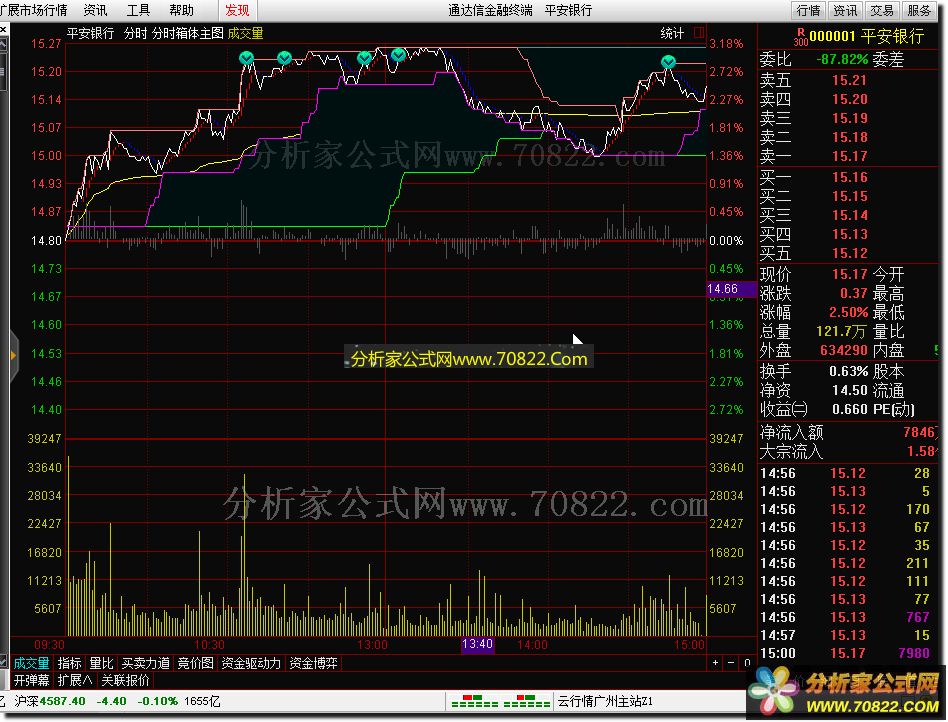Click the plus button to zoom chart
The width and height of the screenshot is (948, 722).
(x=715, y=663)
